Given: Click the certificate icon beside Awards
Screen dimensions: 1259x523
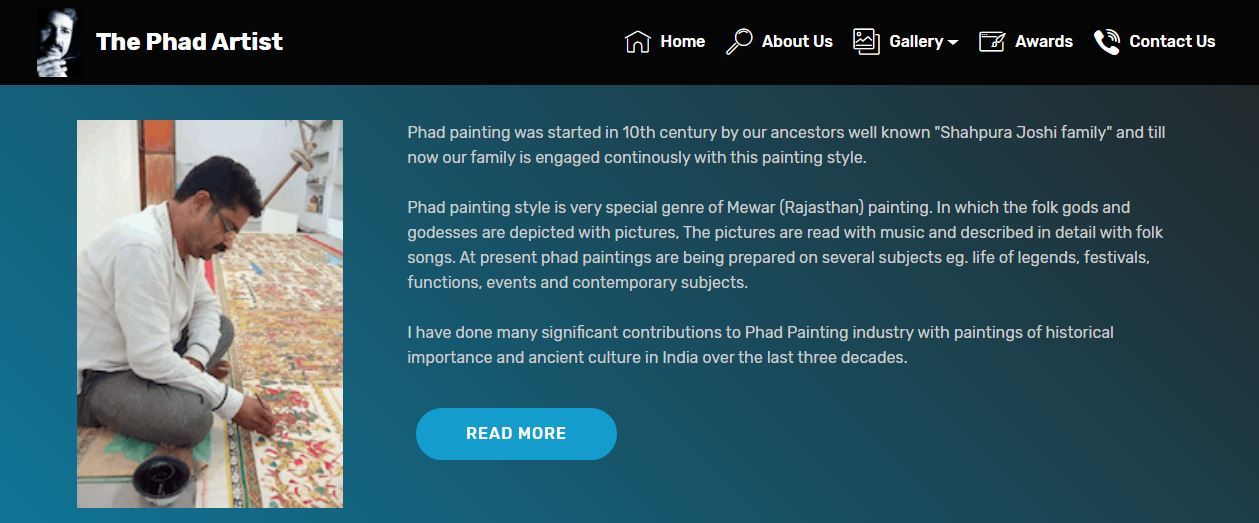Looking at the screenshot, I should [x=991, y=42].
